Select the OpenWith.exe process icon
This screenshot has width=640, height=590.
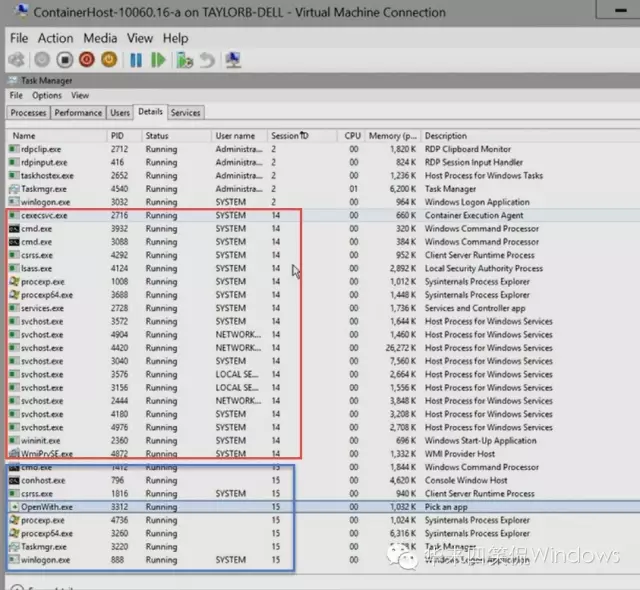point(14,507)
